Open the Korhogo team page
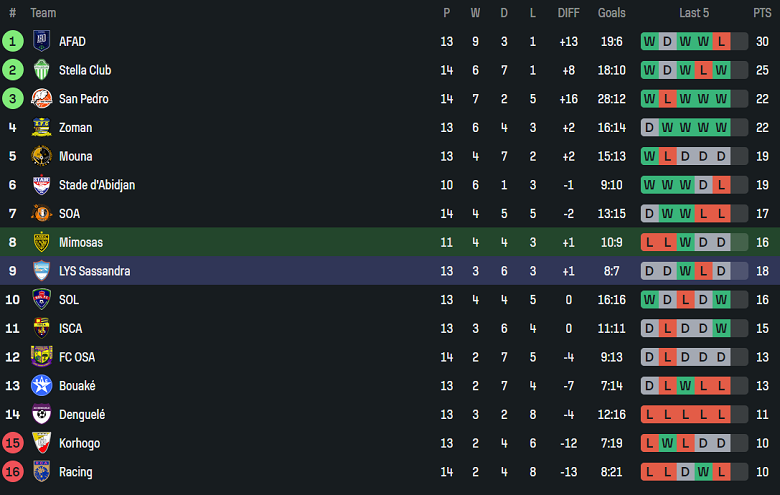Screen dimensions: 780x495 point(81,443)
